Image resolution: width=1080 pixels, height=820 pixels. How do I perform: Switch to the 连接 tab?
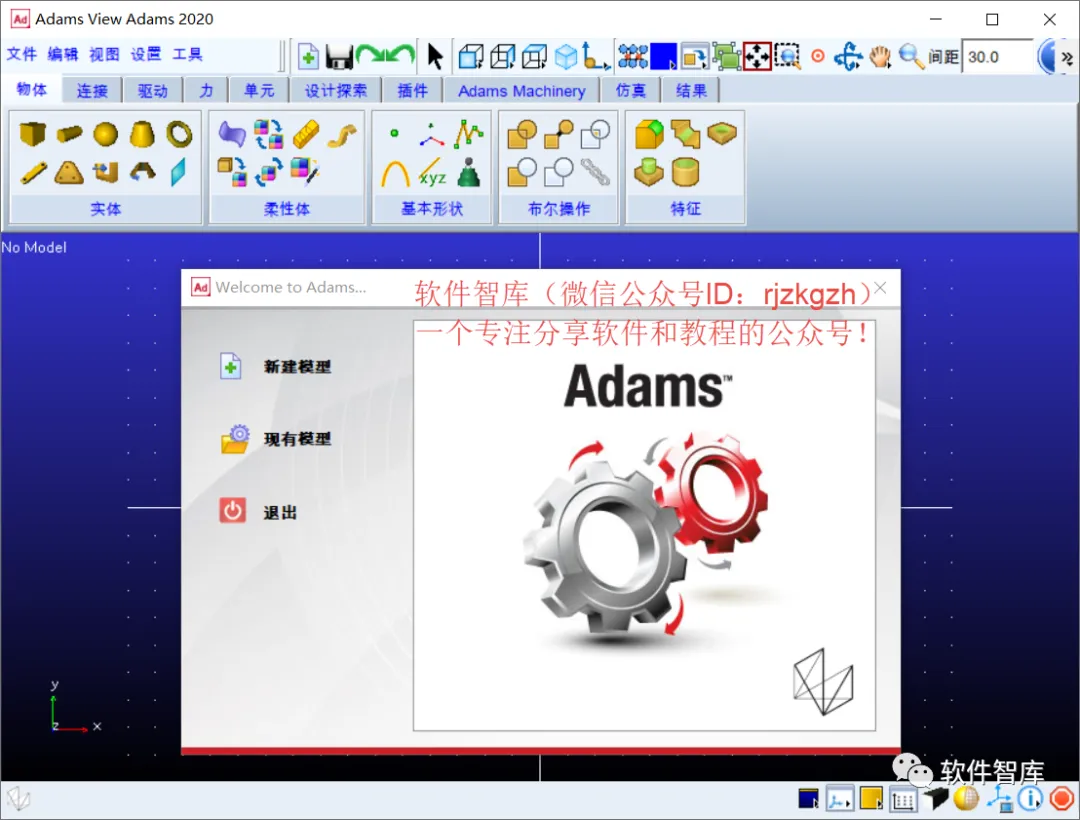coord(92,90)
